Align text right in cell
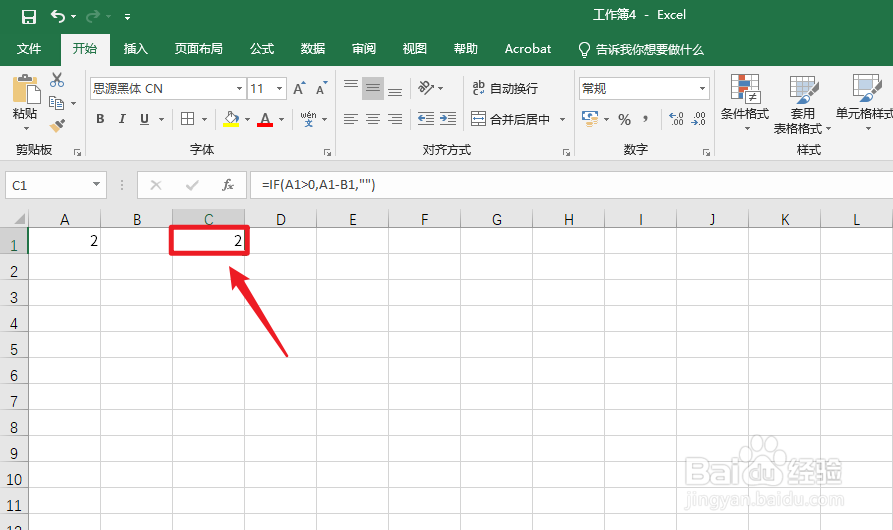Screen dimensions: 893x530 (395, 119)
